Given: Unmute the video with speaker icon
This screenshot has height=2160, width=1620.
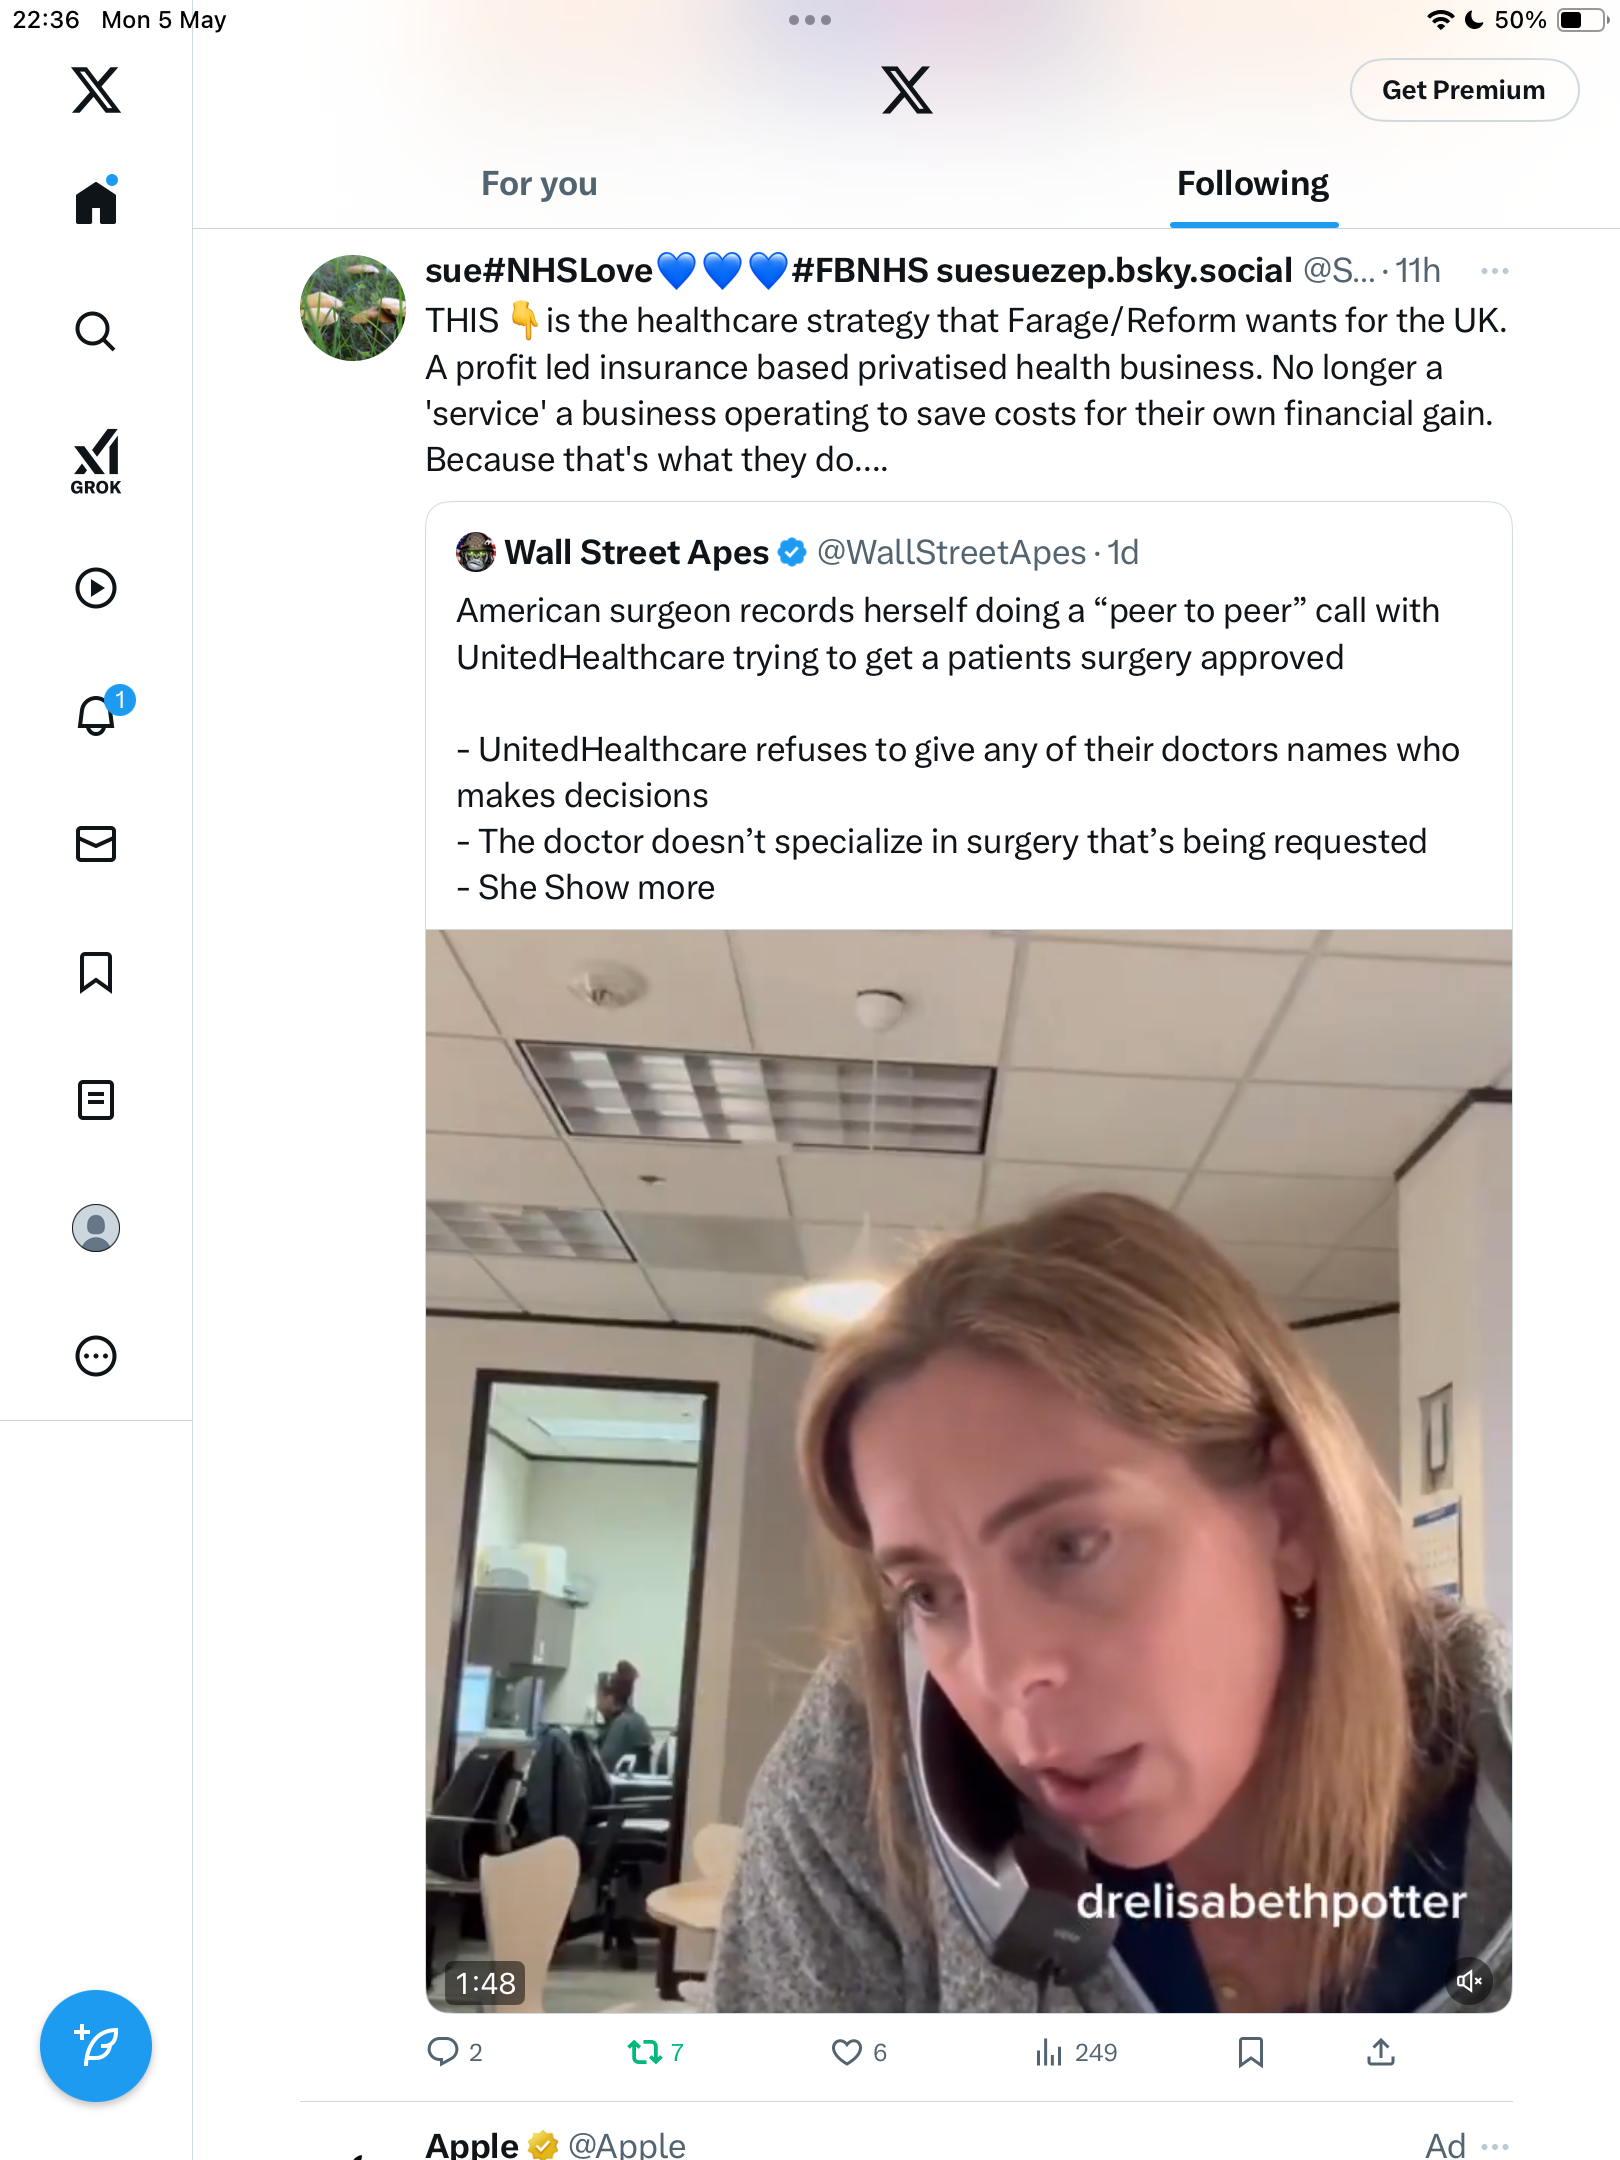Looking at the screenshot, I should click(1469, 1981).
